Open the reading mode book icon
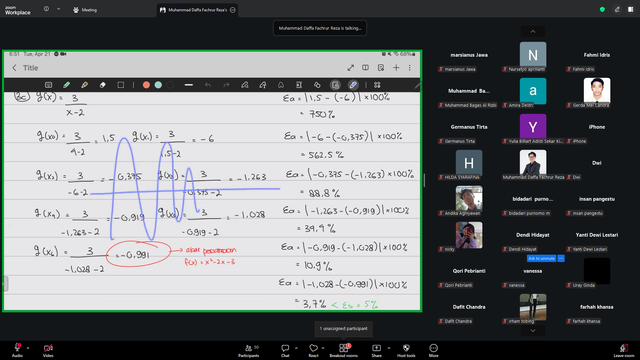Viewport: 640px width, 360px height. click(x=365, y=68)
